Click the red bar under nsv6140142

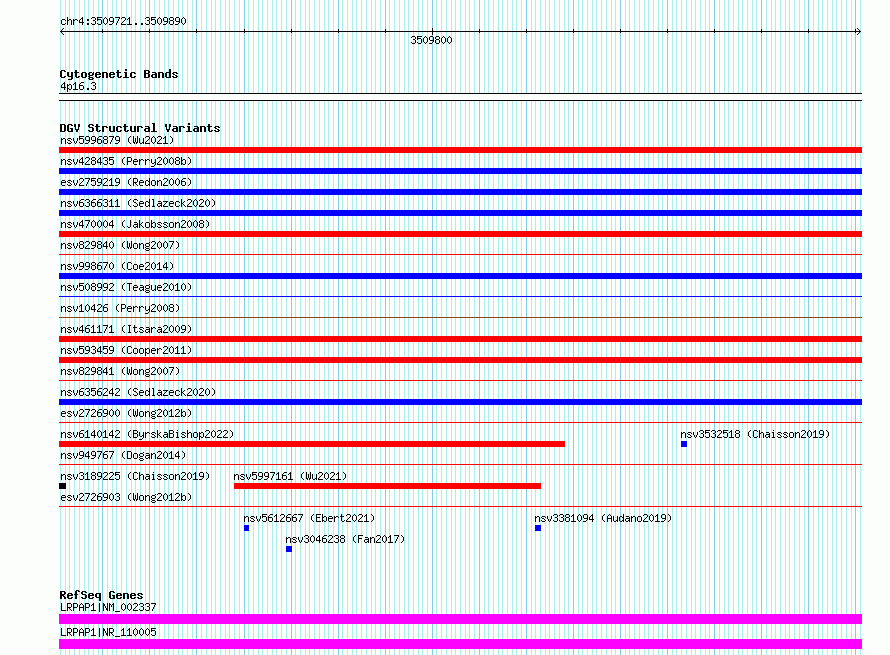312,444
